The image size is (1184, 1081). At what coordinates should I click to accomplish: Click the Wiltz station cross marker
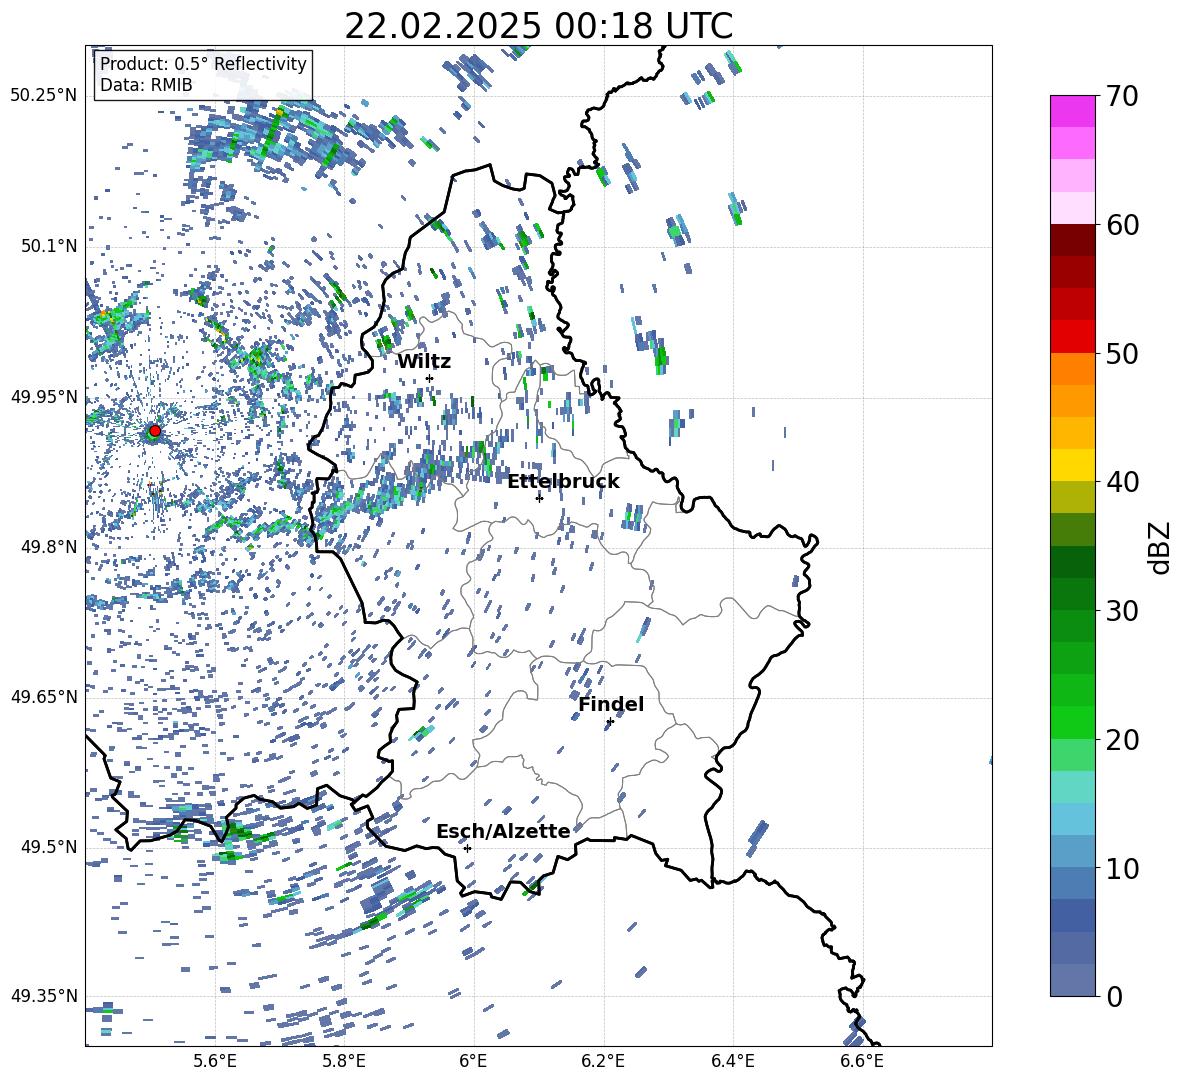(430, 379)
